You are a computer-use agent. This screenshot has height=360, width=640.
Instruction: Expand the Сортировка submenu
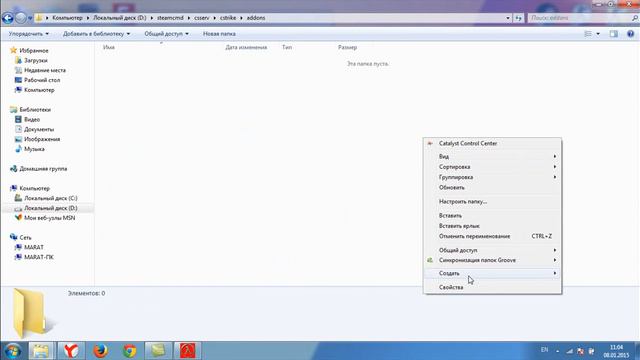pos(492,167)
